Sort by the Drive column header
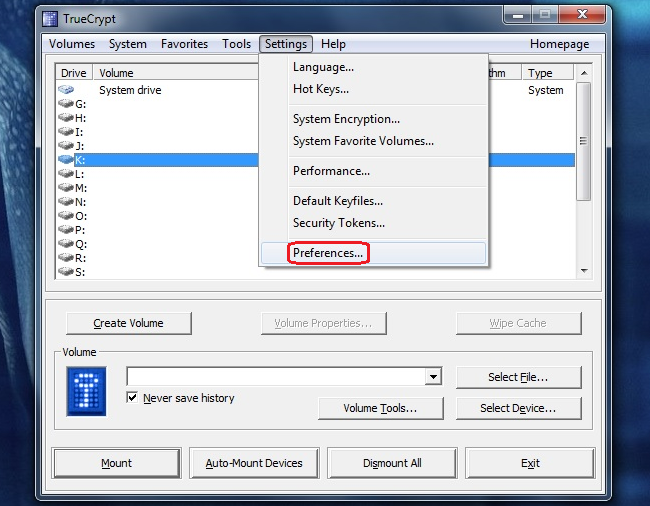 74,73
